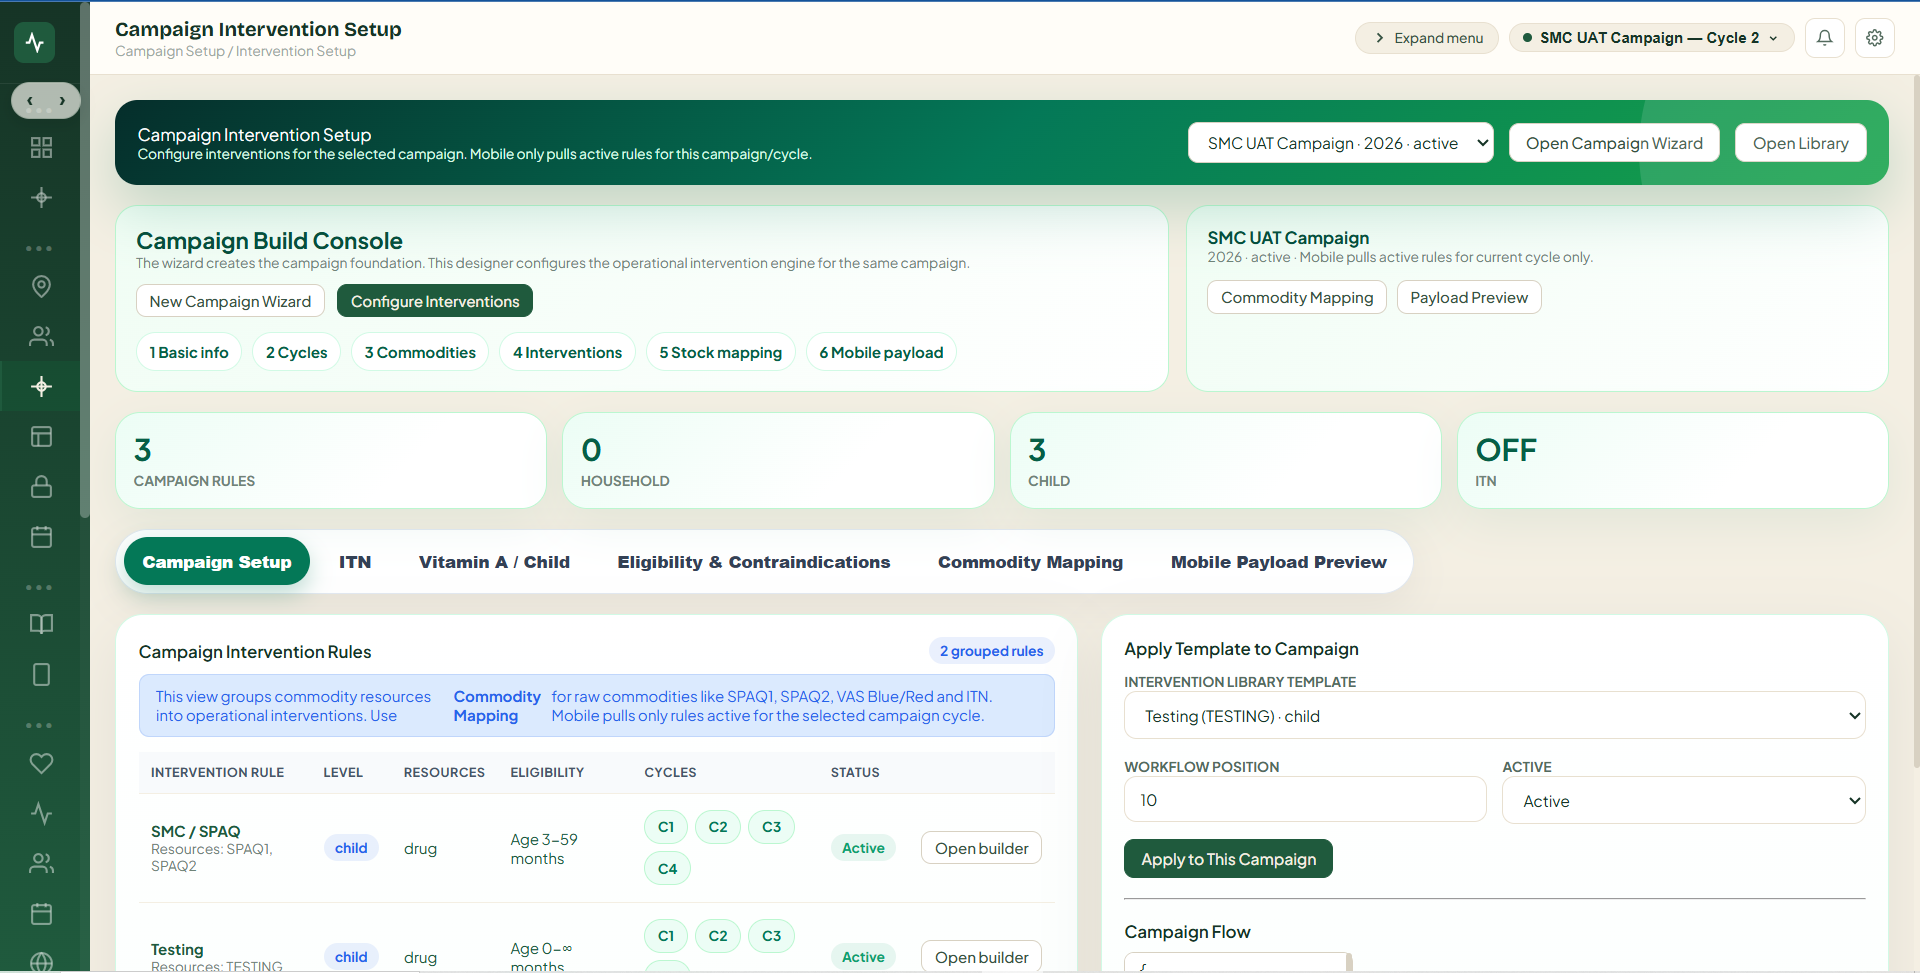The height and width of the screenshot is (973, 1920).
Task: Open notifications with the bell icon
Action: 1825,38
